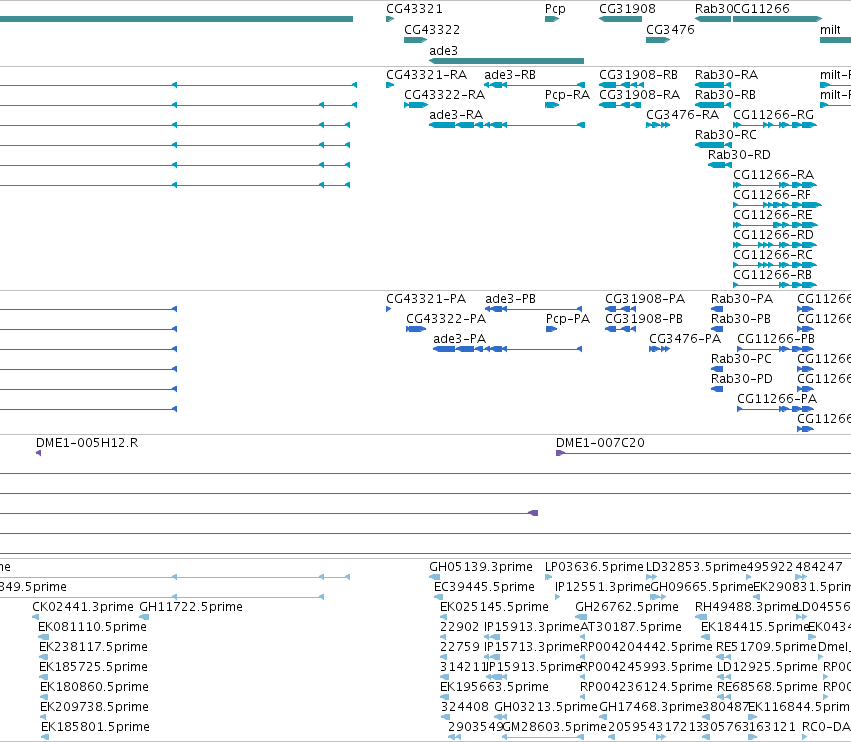Click transcript CG11266-RG
The width and height of the screenshot is (851, 742).
(775, 125)
